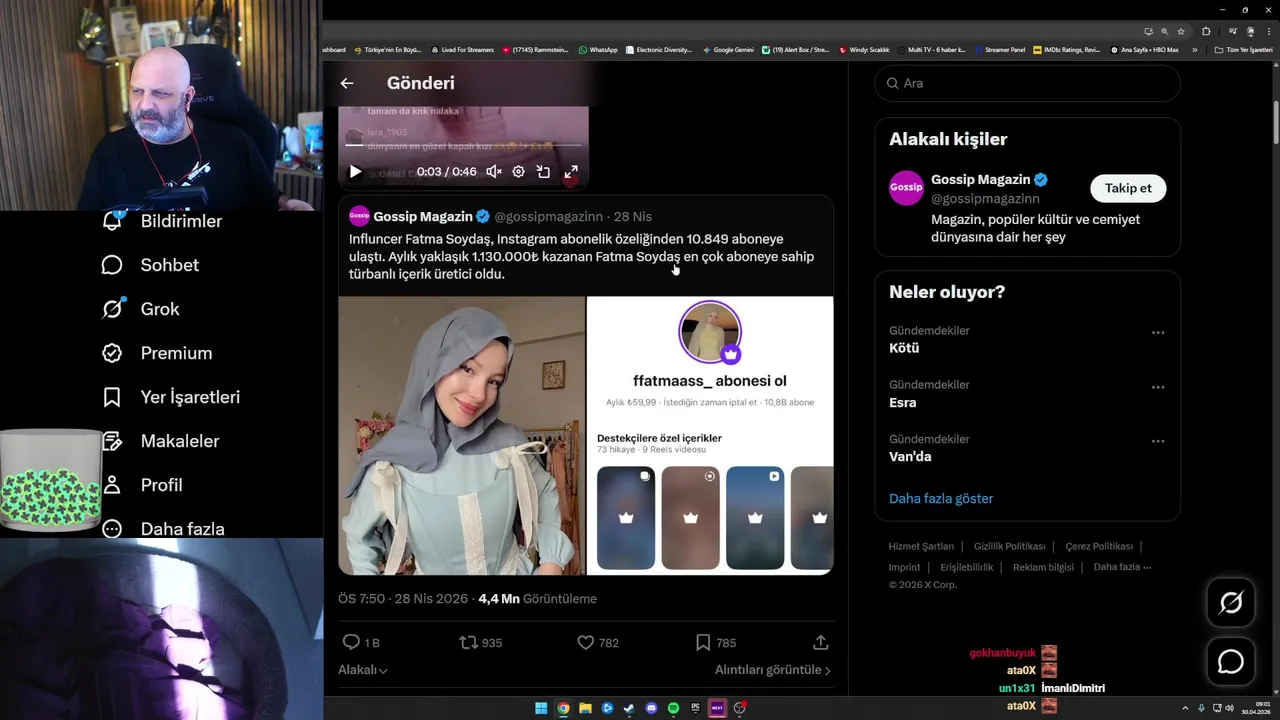Open Google Gemini bookmark
The width and height of the screenshot is (1280, 720).
(728, 49)
